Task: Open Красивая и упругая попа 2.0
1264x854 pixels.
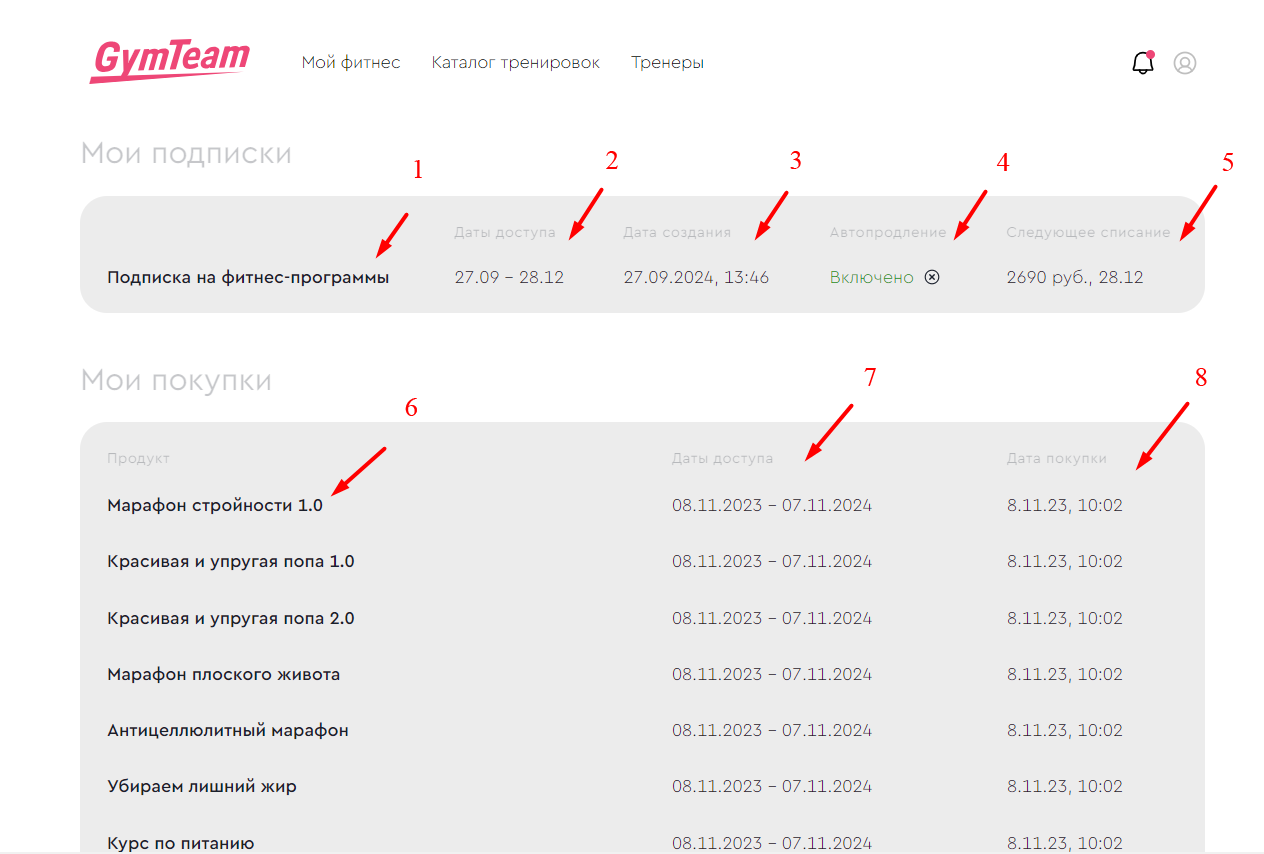Action: [x=231, y=618]
